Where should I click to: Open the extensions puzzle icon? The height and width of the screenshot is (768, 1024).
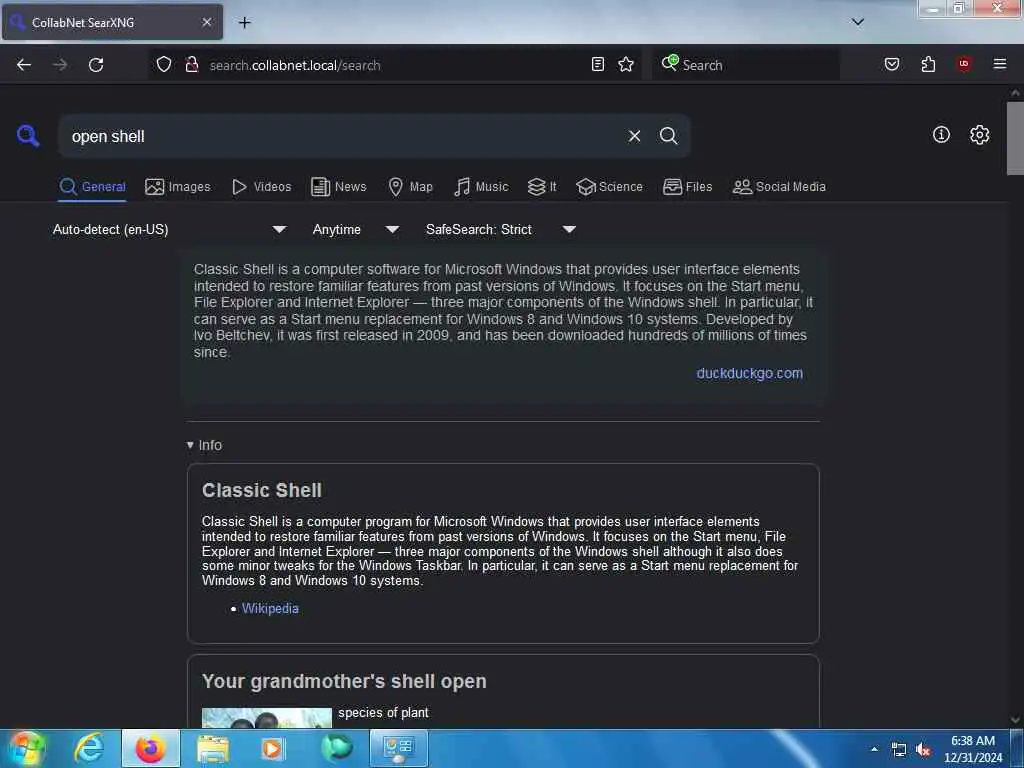[x=928, y=64]
